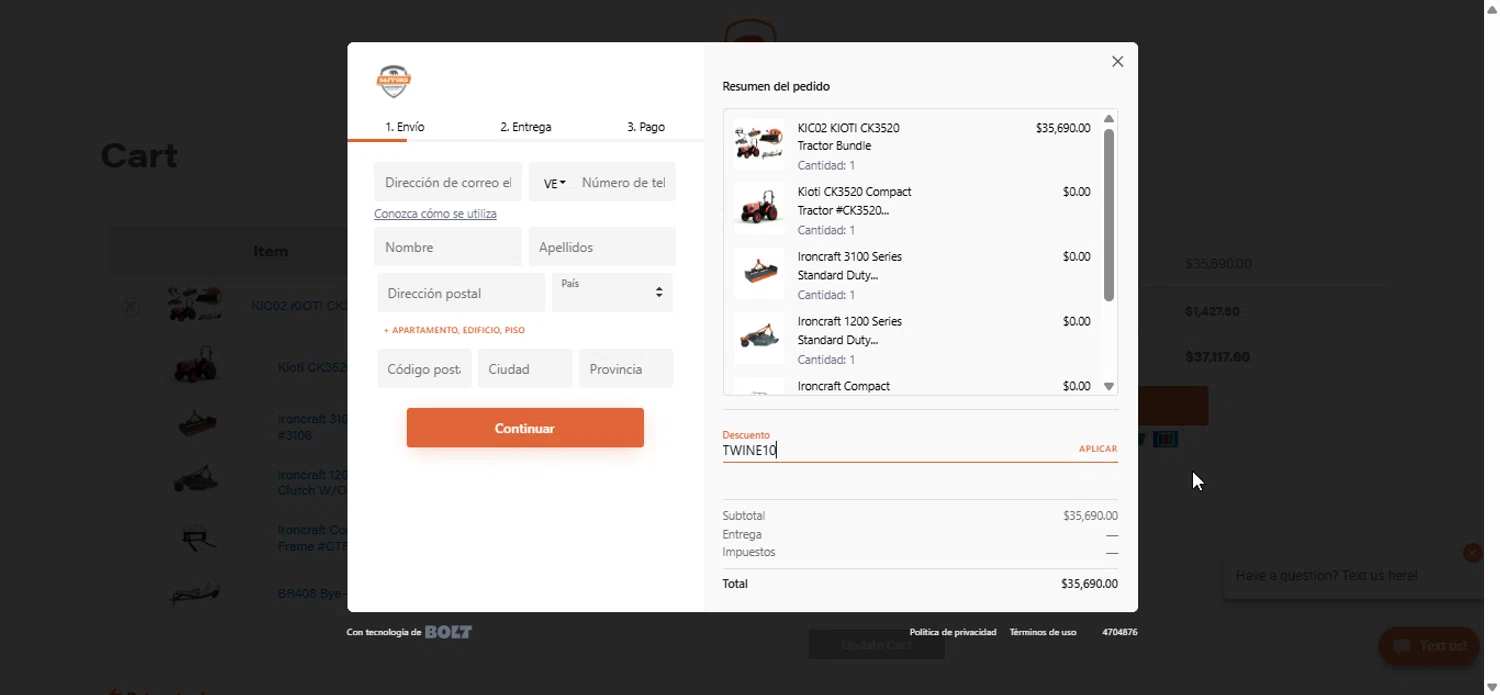
Task: Click order summary scrollbar up arrow
Action: pyautogui.click(x=1108, y=119)
